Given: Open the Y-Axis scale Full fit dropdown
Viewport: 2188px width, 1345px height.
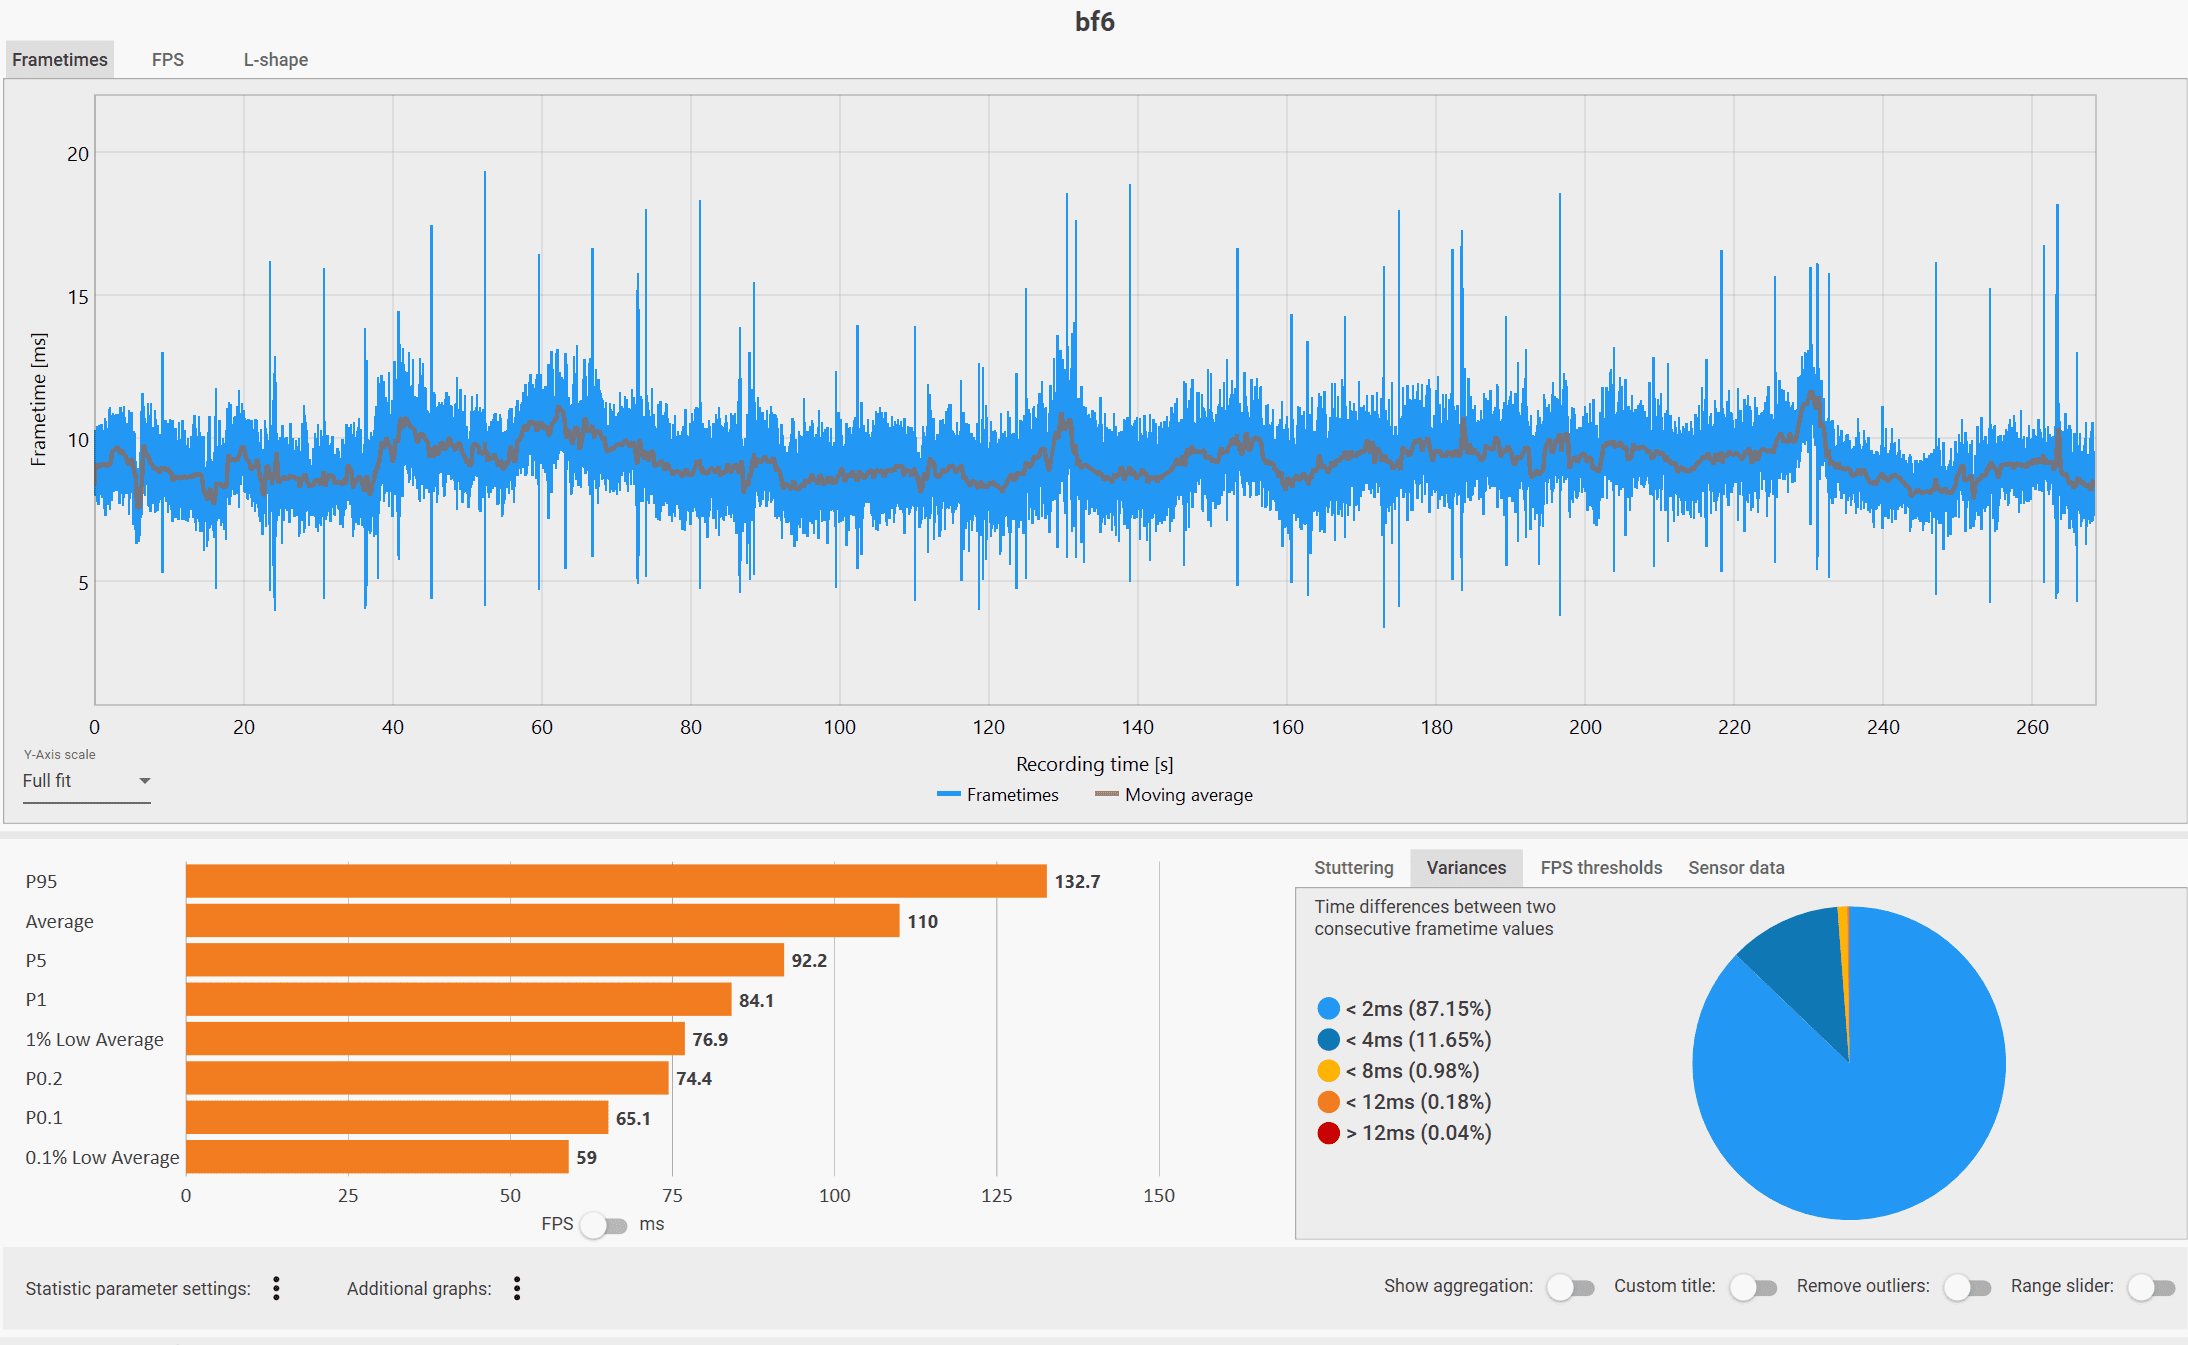Looking at the screenshot, I should [x=86, y=781].
